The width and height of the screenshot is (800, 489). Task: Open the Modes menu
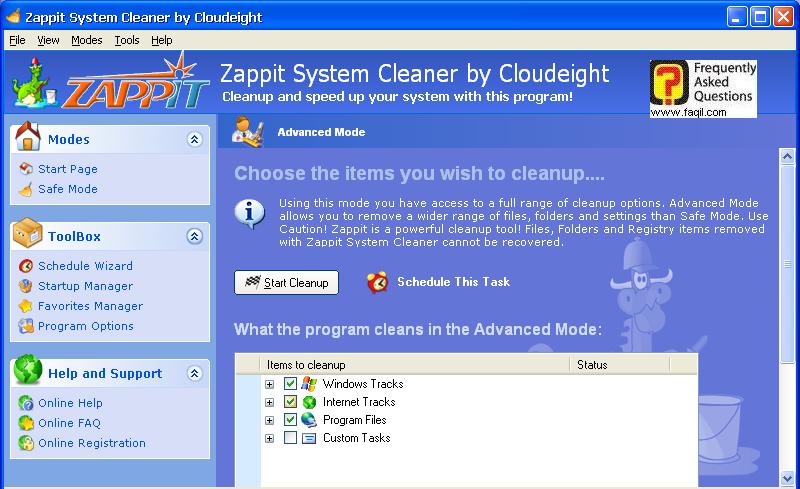pyautogui.click(x=86, y=40)
